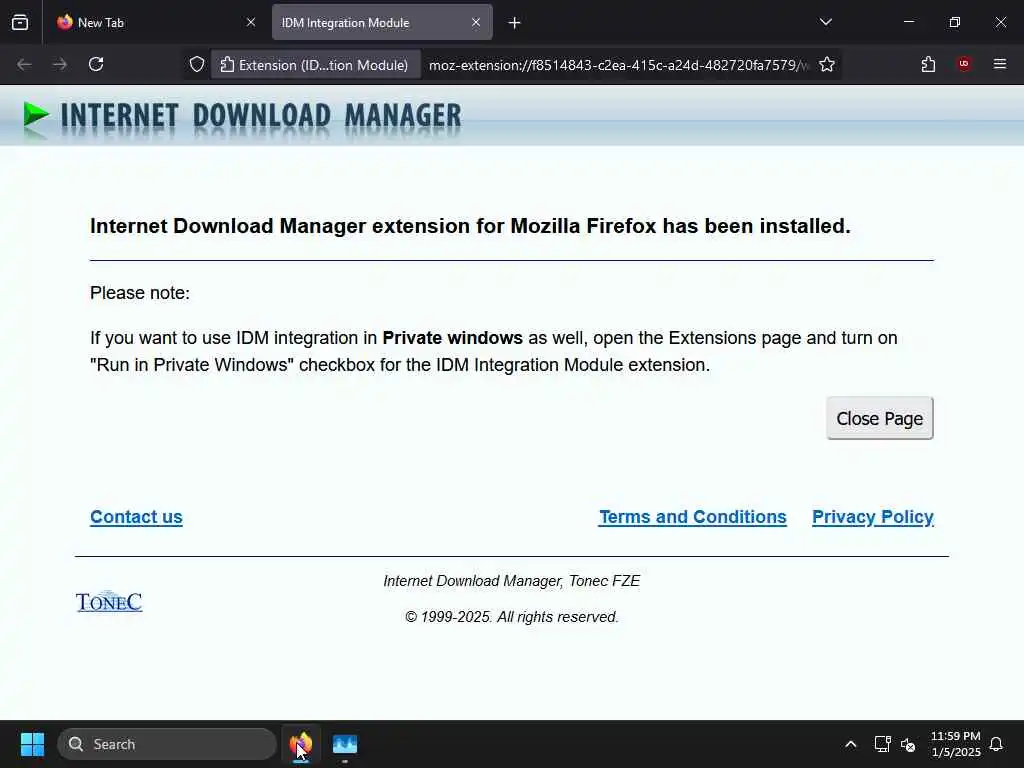Open the muted volume tray icon
Viewport: 1024px width, 768px height.
pyautogui.click(x=908, y=744)
